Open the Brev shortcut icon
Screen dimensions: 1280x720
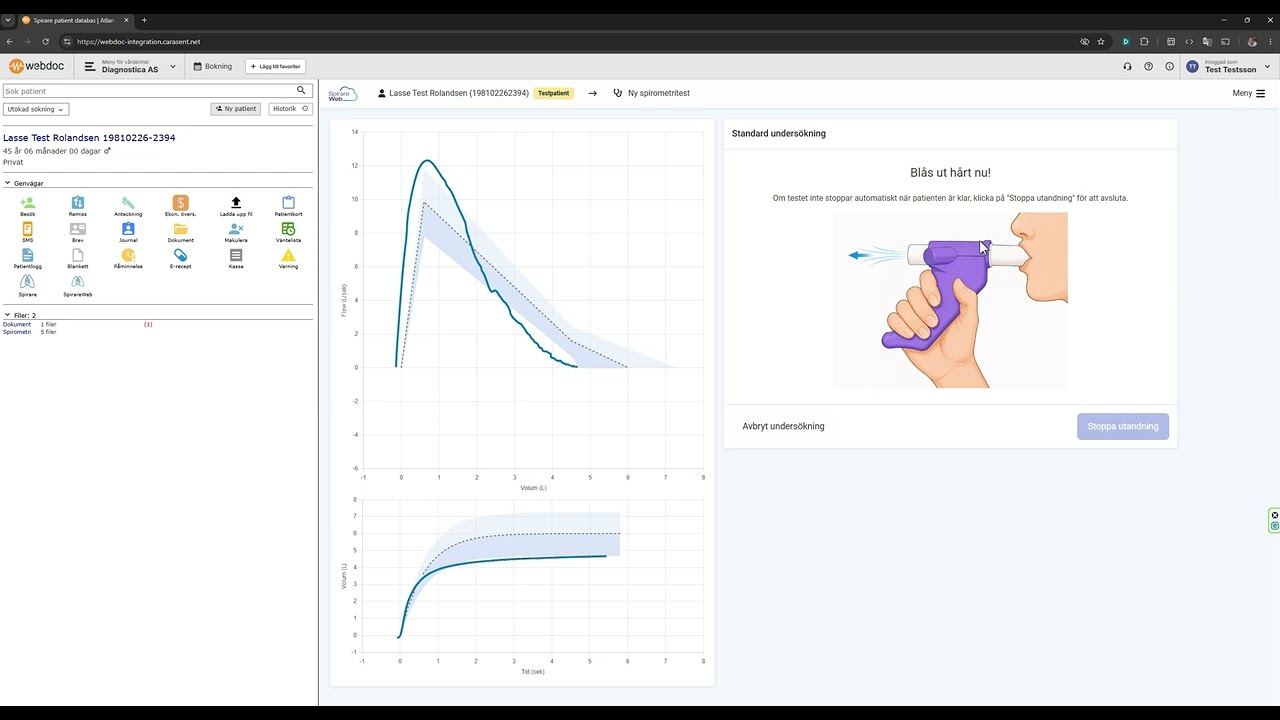coord(78,229)
